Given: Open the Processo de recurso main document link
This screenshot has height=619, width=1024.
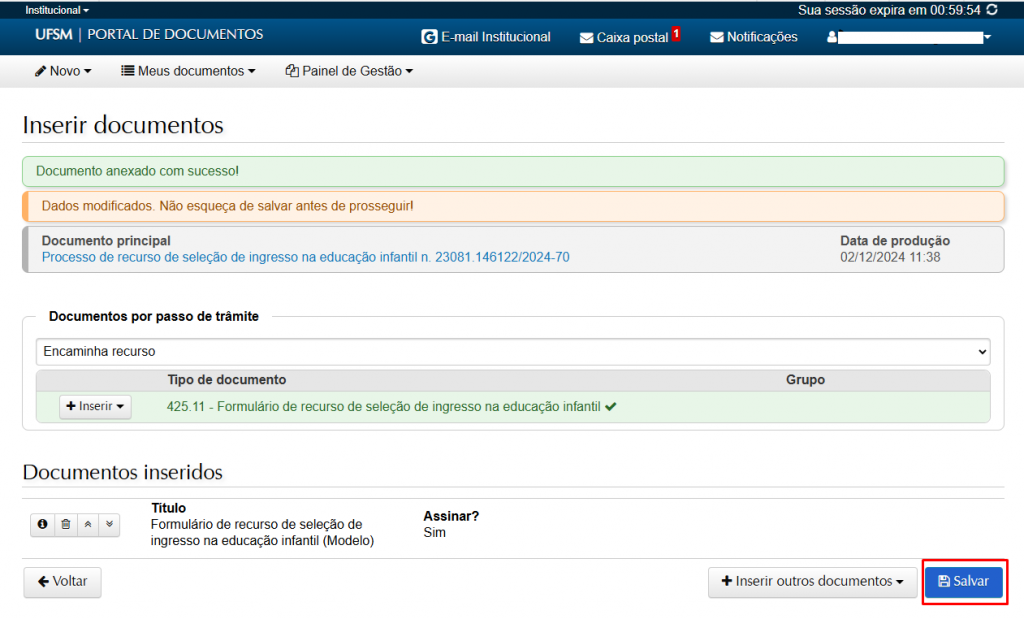Looking at the screenshot, I should [305, 257].
